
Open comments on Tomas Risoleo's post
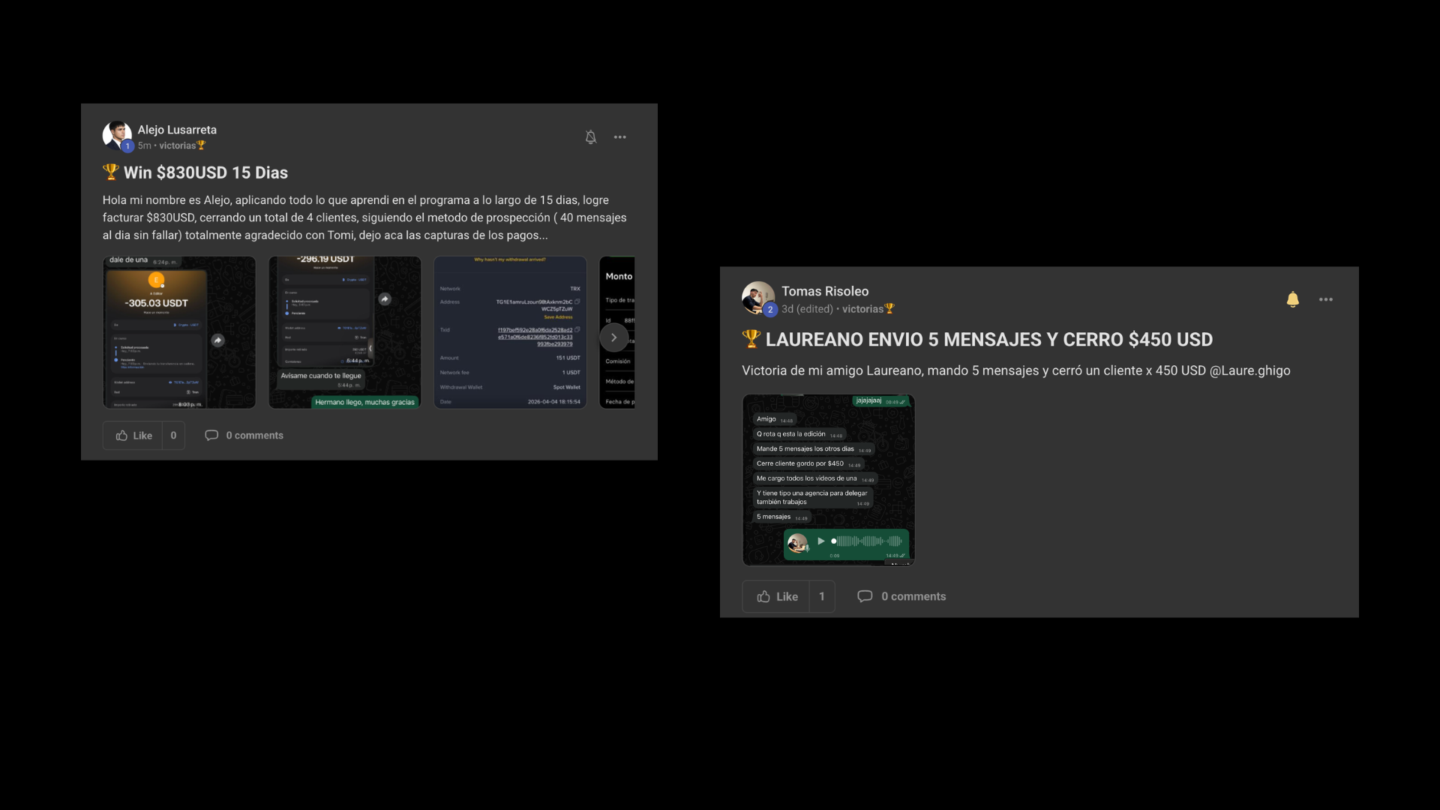pos(901,596)
